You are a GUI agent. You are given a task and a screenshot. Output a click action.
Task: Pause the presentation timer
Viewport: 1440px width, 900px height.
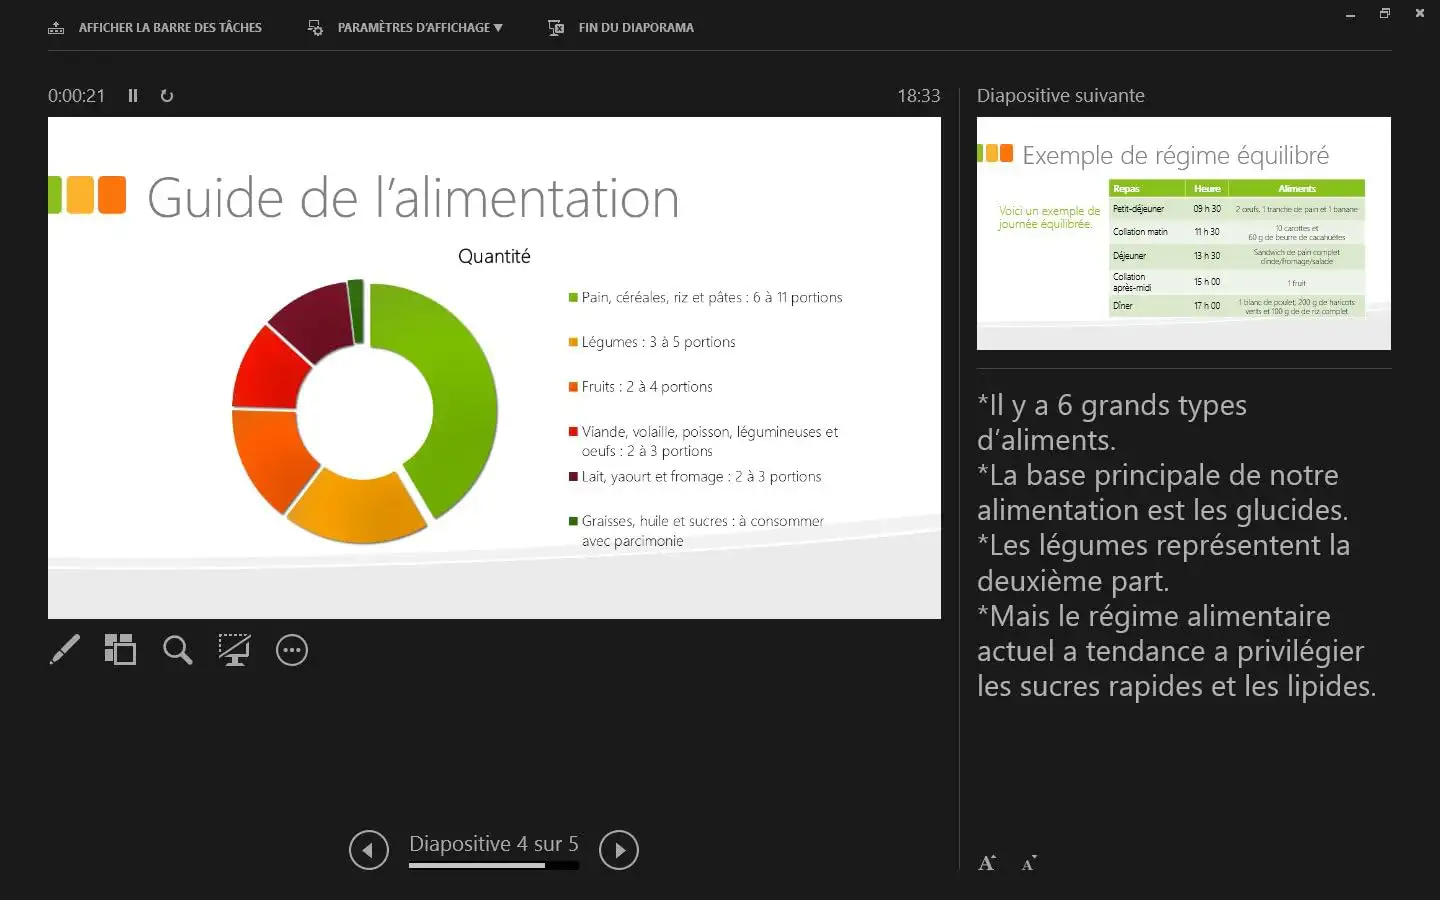tap(133, 96)
